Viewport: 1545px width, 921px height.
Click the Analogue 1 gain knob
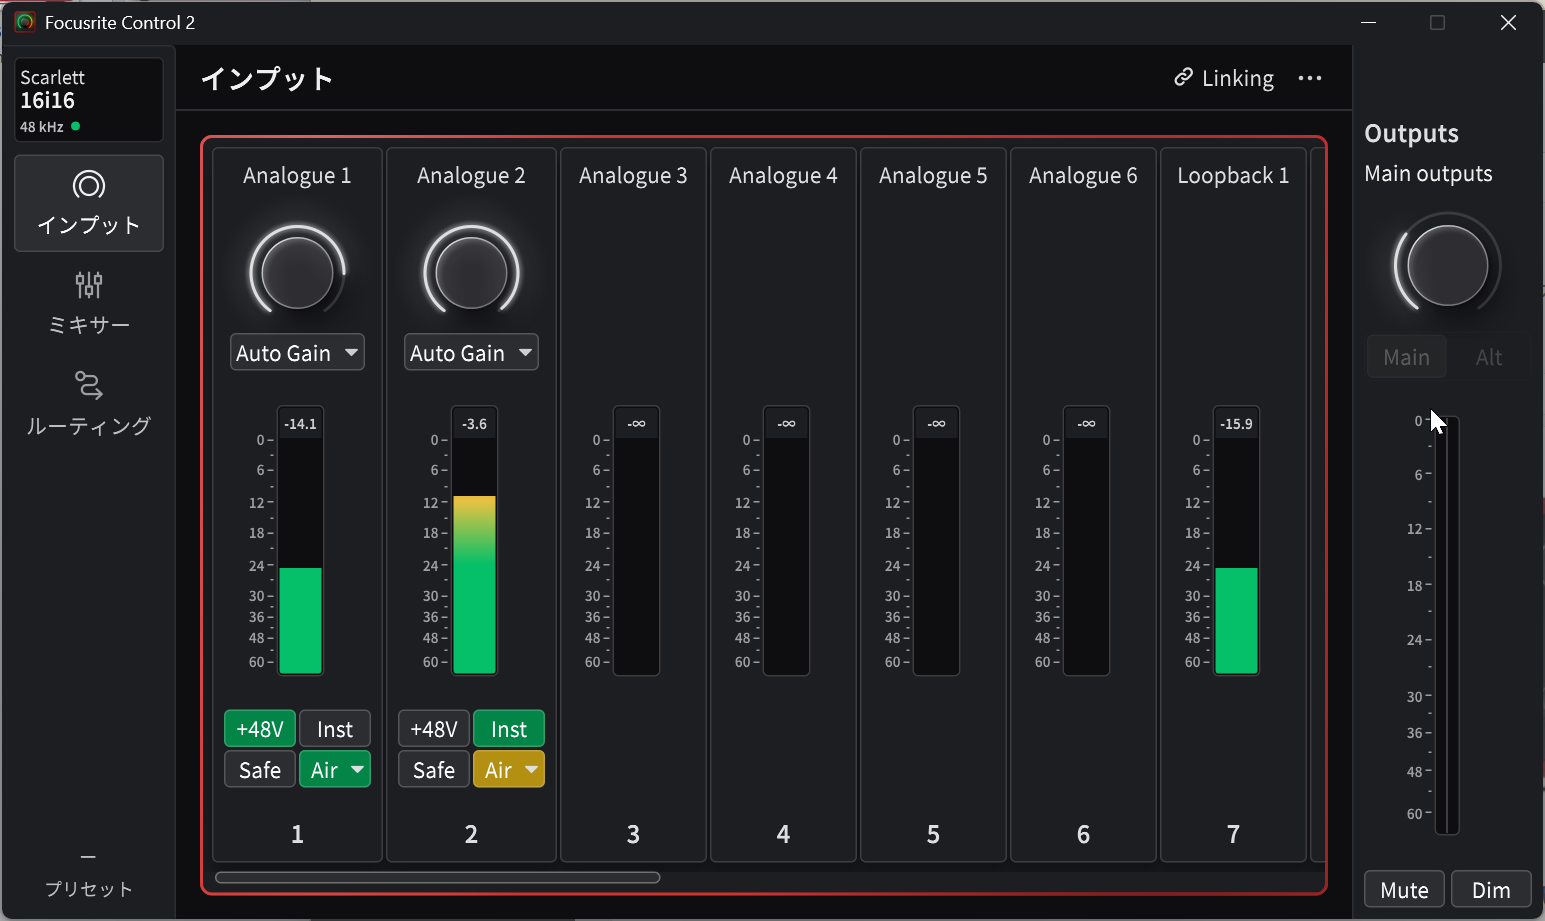[x=297, y=271]
